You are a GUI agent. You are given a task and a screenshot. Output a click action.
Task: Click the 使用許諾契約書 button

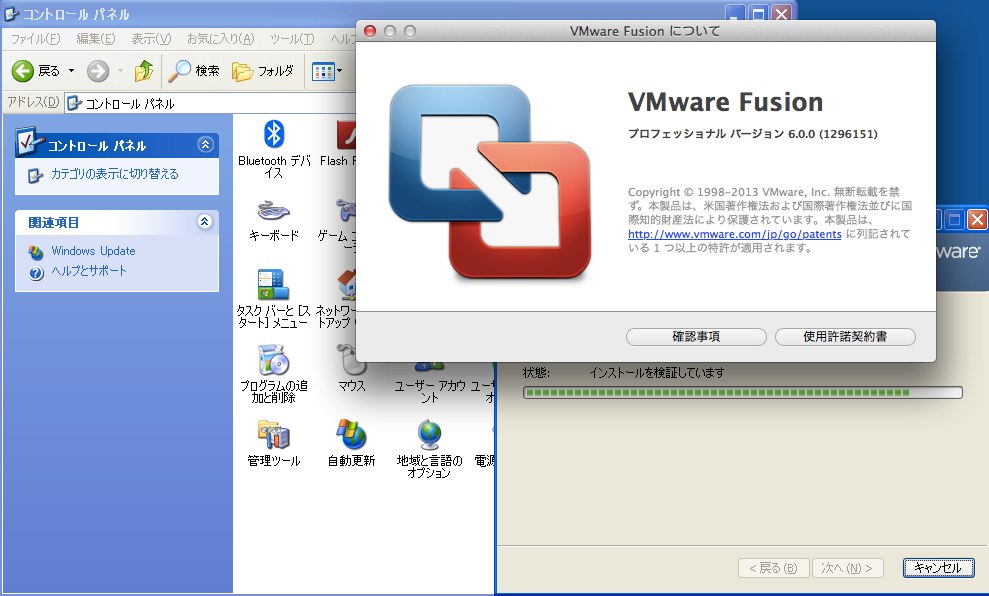pos(845,337)
